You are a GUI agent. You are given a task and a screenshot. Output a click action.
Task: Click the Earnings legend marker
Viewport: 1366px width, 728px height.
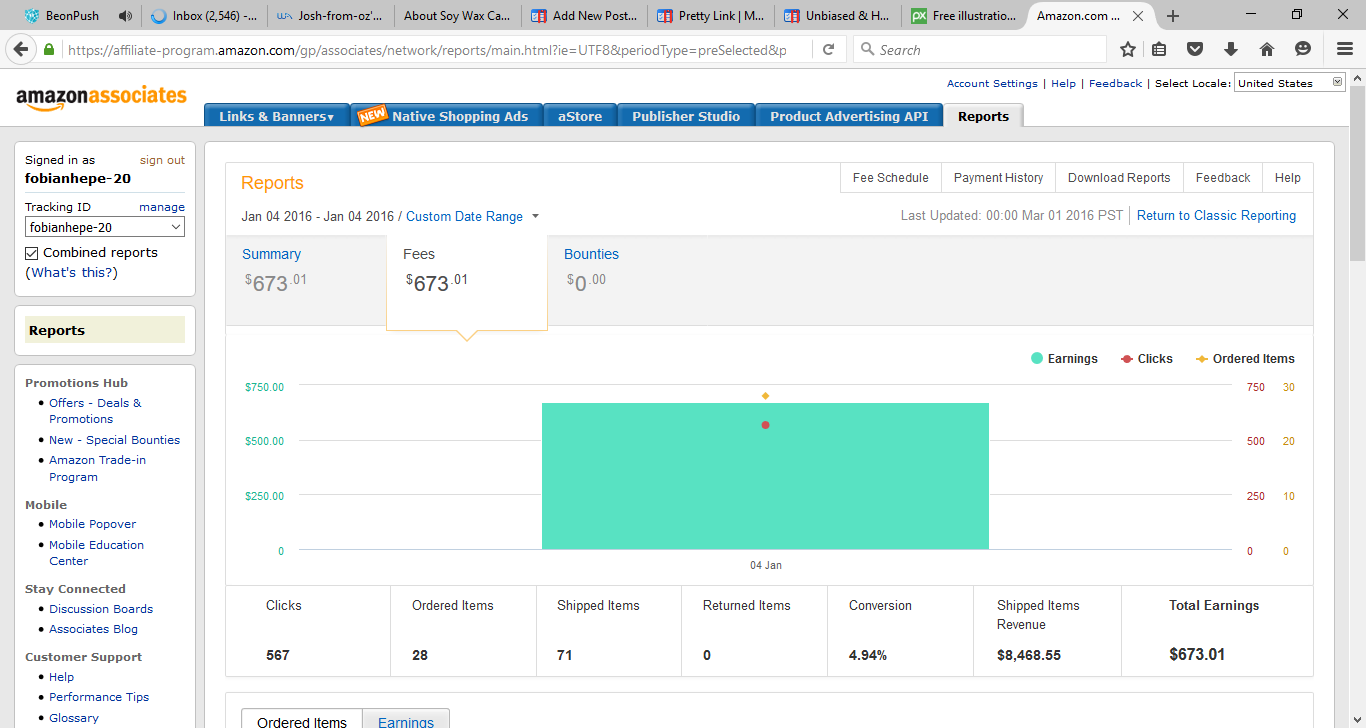click(x=1037, y=359)
